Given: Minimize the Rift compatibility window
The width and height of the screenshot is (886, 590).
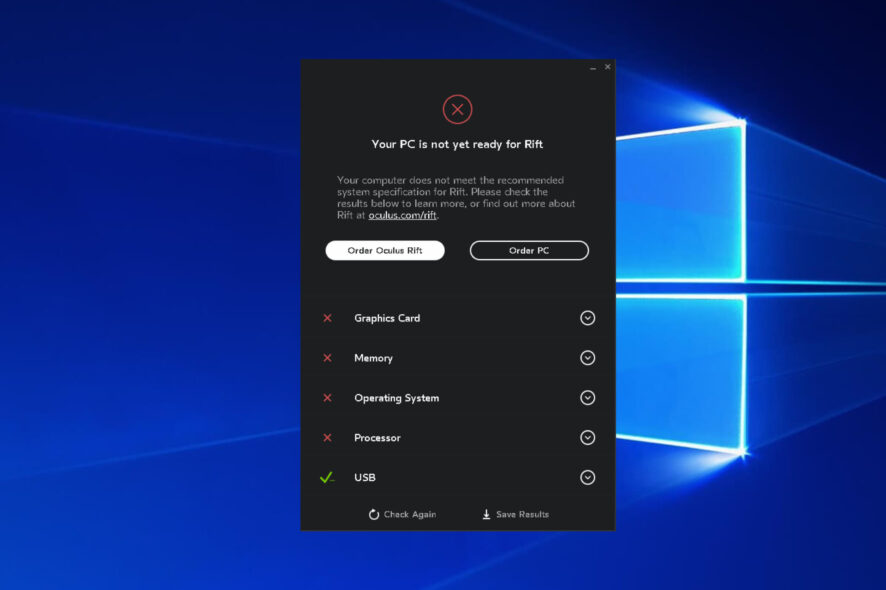Looking at the screenshot, I should pyautogui.click(x=593, y=67).
